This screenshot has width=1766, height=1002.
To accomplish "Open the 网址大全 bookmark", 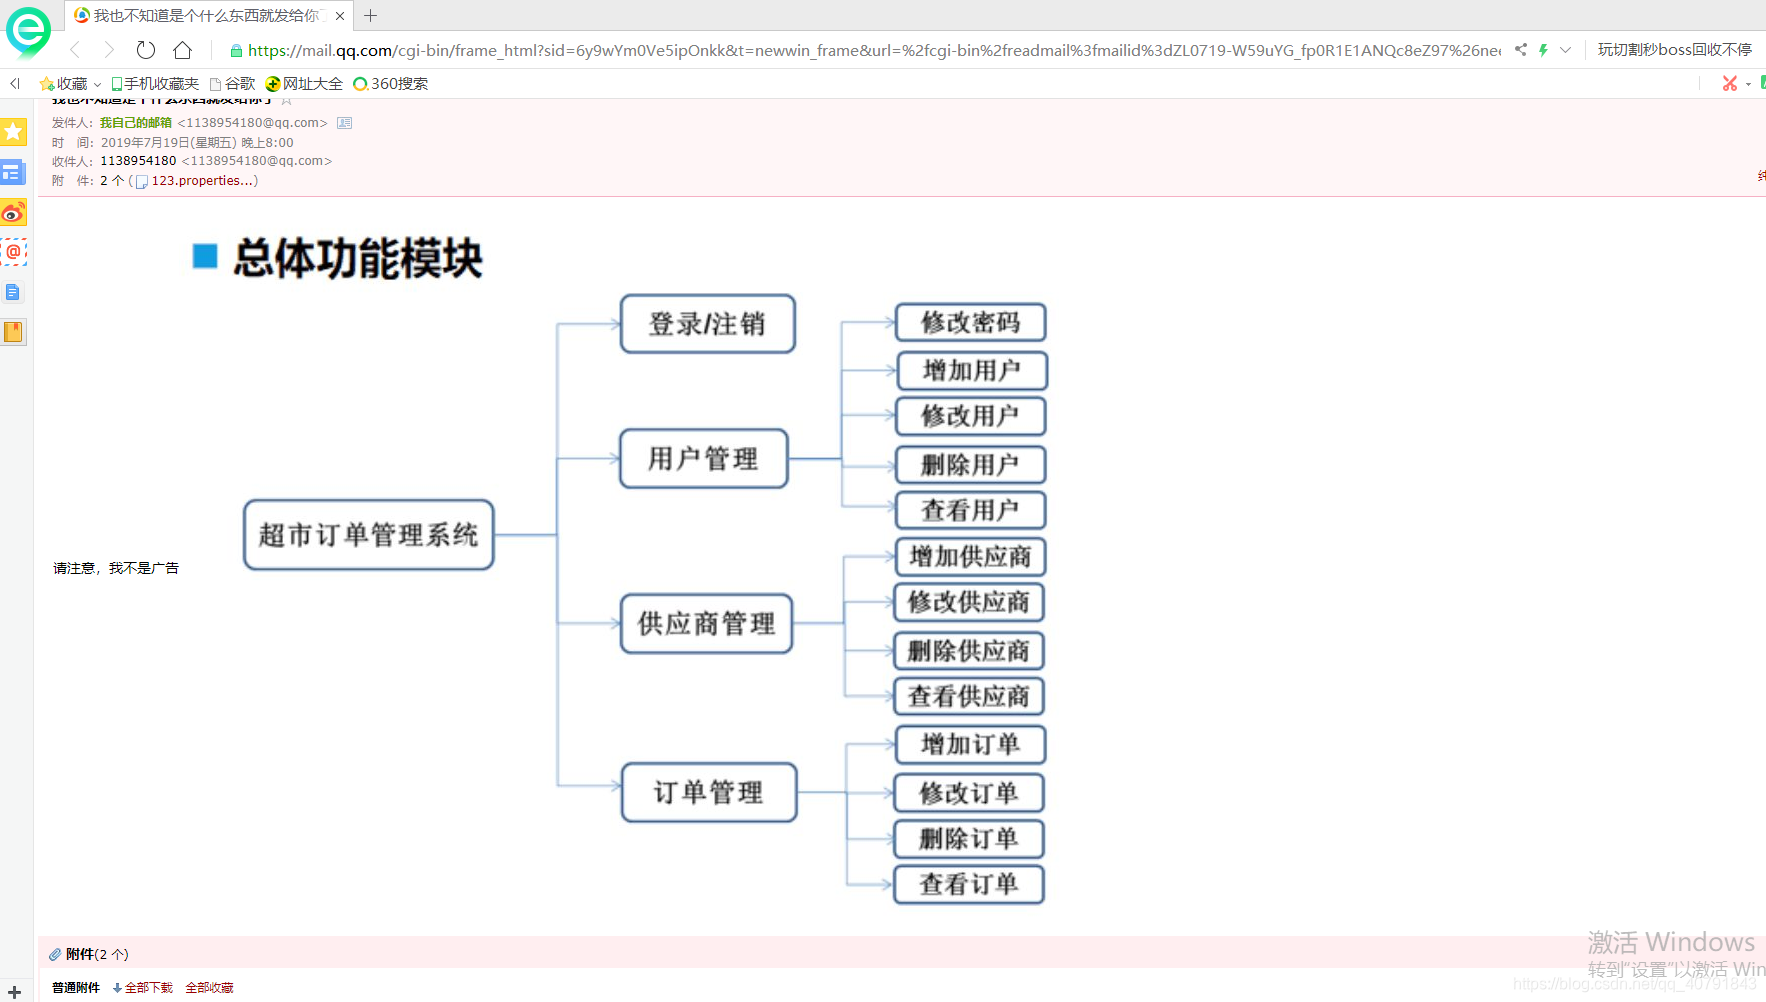I will pos(304,84).
